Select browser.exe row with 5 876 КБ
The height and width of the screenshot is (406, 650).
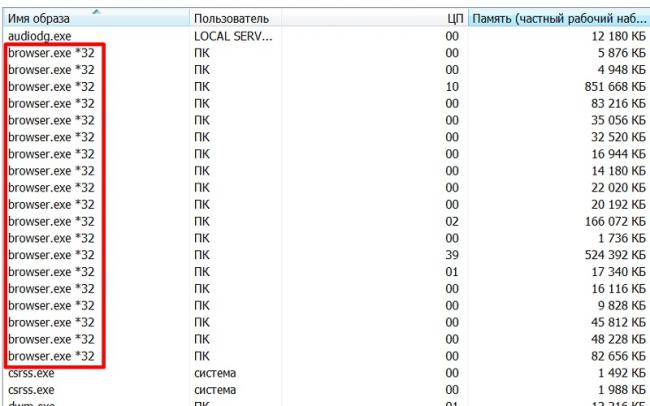51,52
